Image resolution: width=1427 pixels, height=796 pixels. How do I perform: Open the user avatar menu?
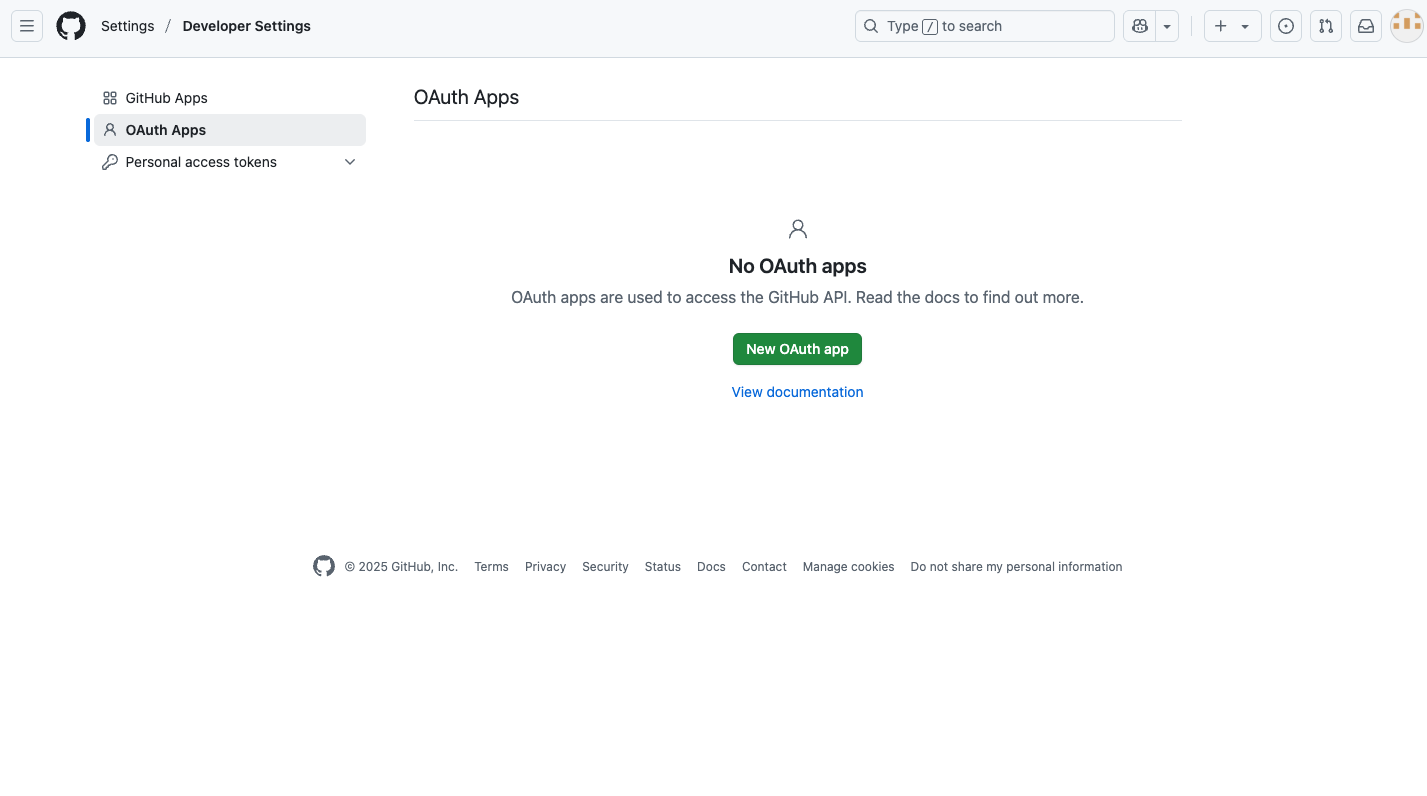pos(1407,26)
